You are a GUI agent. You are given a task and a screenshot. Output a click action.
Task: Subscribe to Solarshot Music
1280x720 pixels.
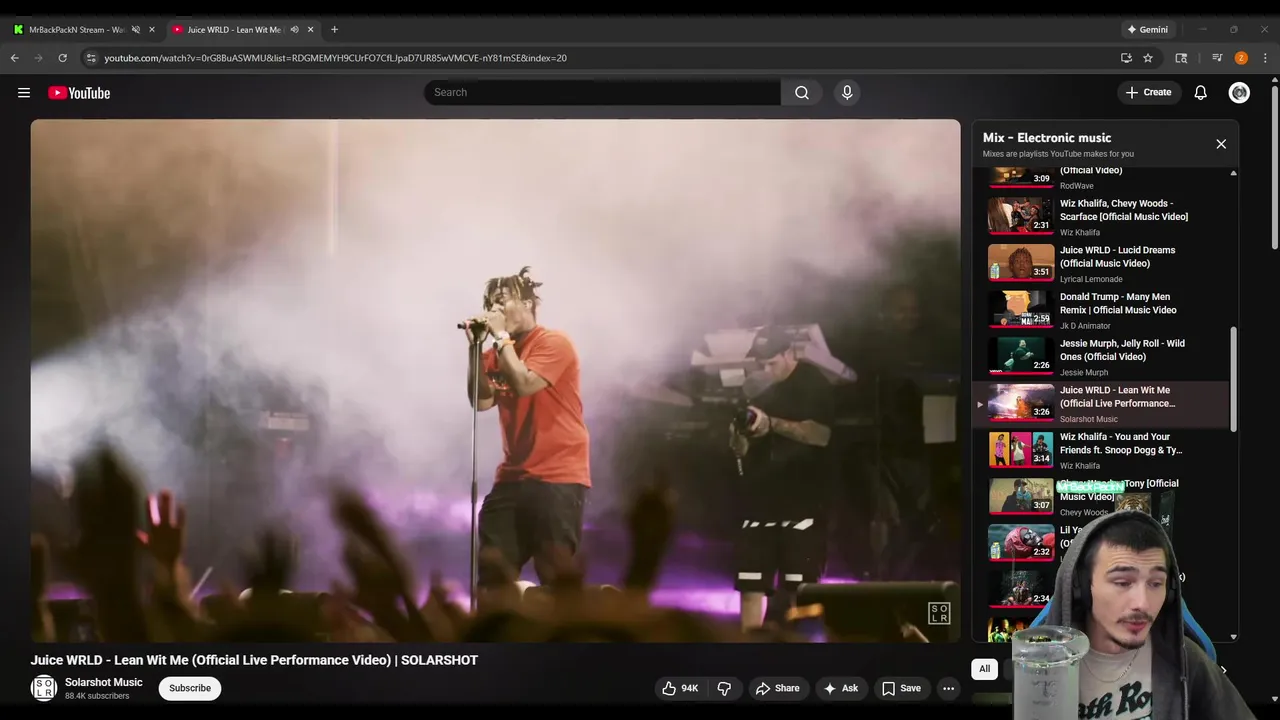tap(190, 688)
